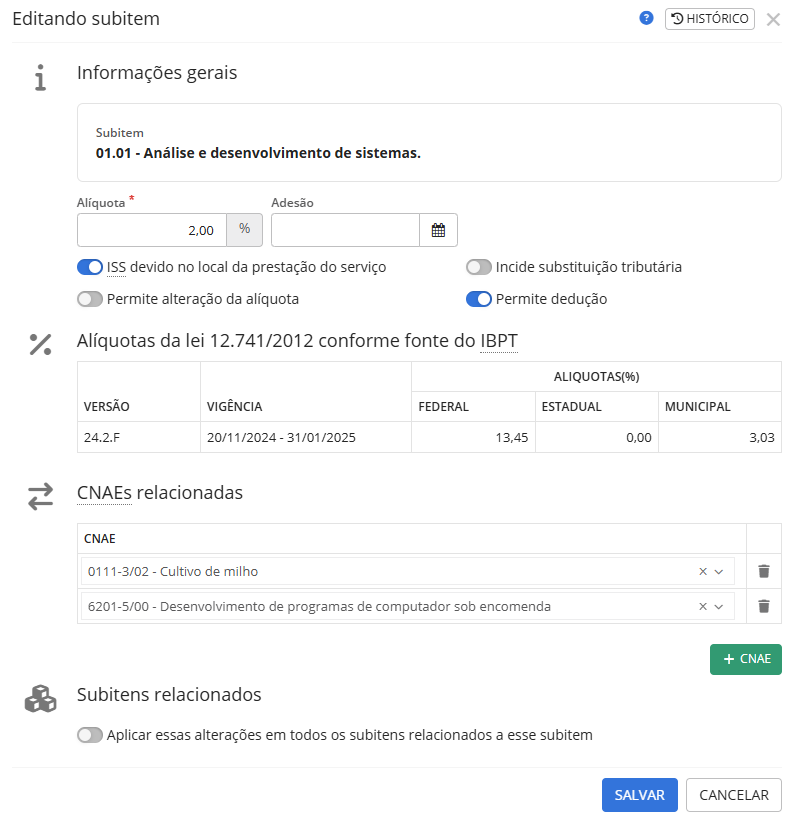
Task: Add a new CNAE with the green button
Action: pos(745,659)
